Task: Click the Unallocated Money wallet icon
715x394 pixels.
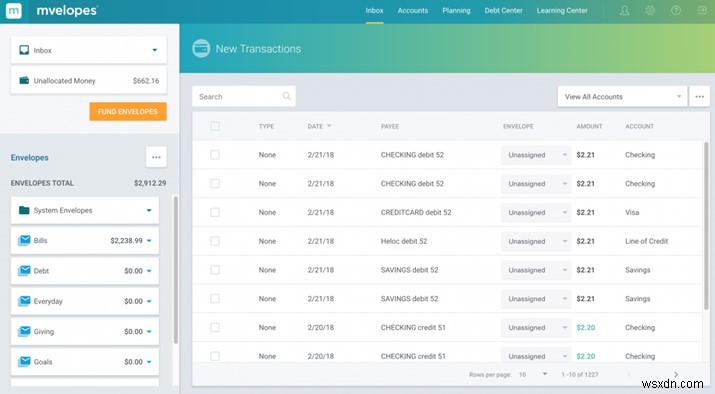Action: click(x=24, y=81)
